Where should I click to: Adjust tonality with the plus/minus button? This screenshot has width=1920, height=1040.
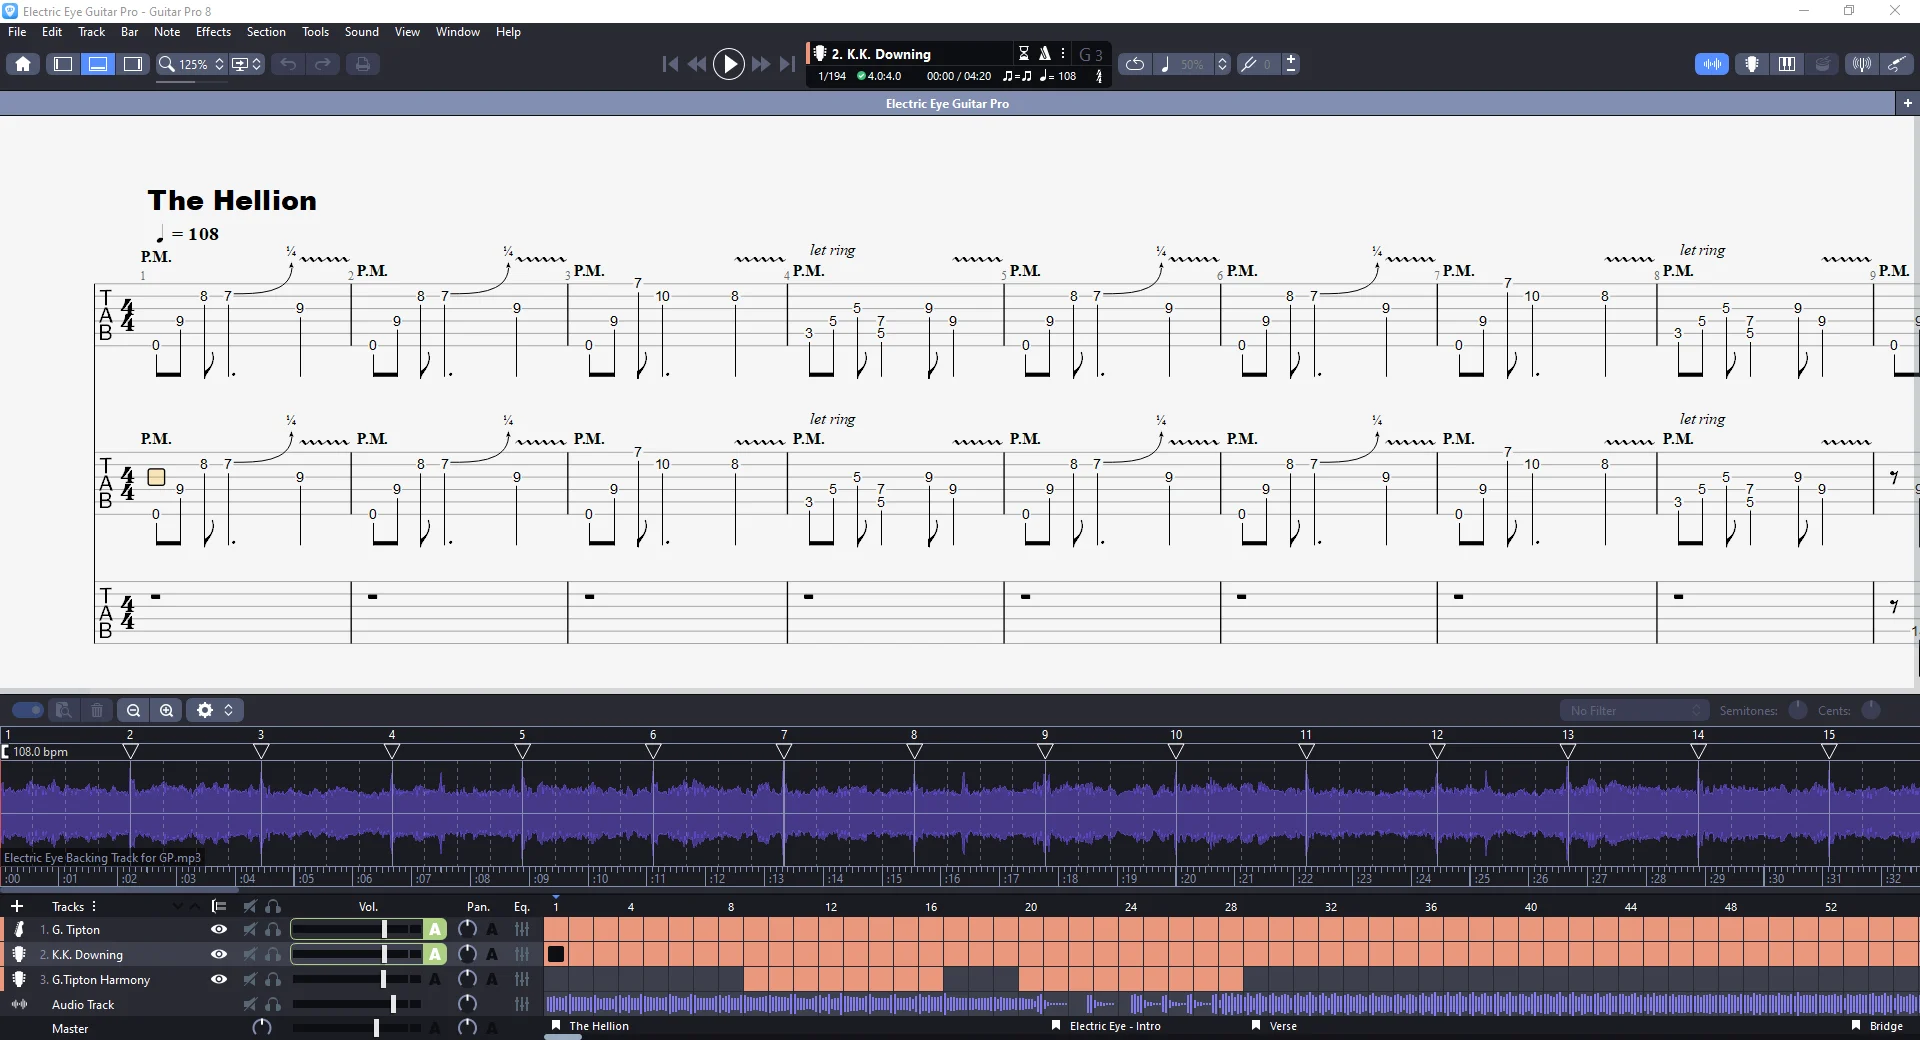click(1291, 64)
